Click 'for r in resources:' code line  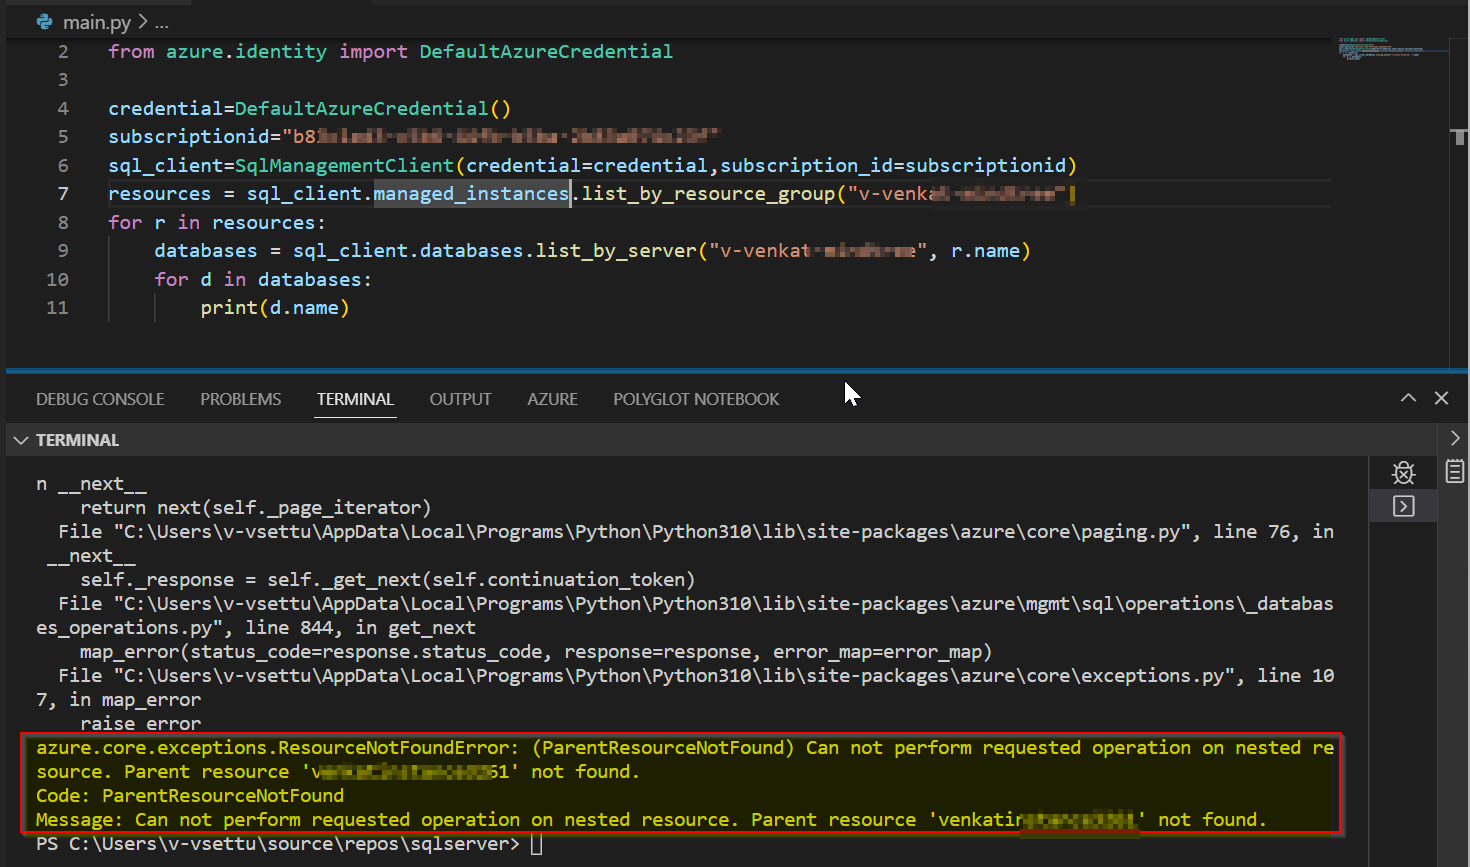[x=217, y=223]
